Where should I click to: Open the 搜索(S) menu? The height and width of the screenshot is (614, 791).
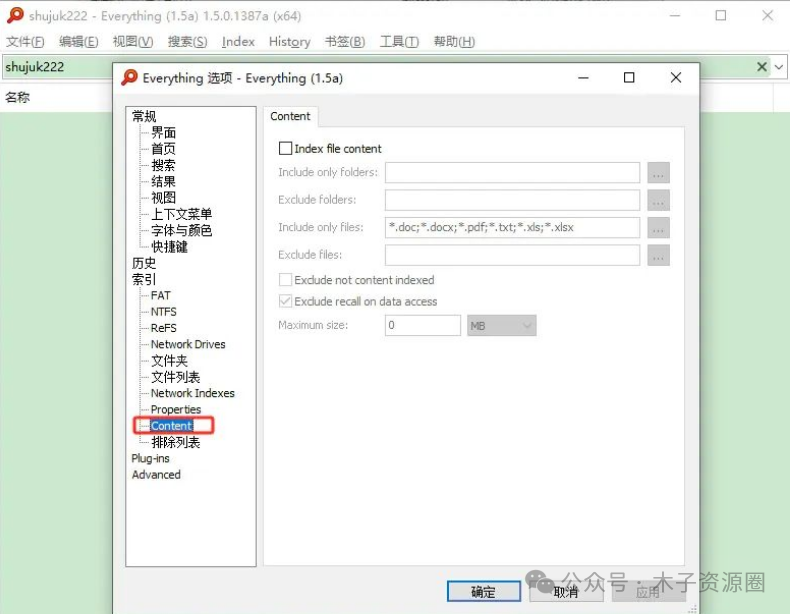[x=188, y=41]
